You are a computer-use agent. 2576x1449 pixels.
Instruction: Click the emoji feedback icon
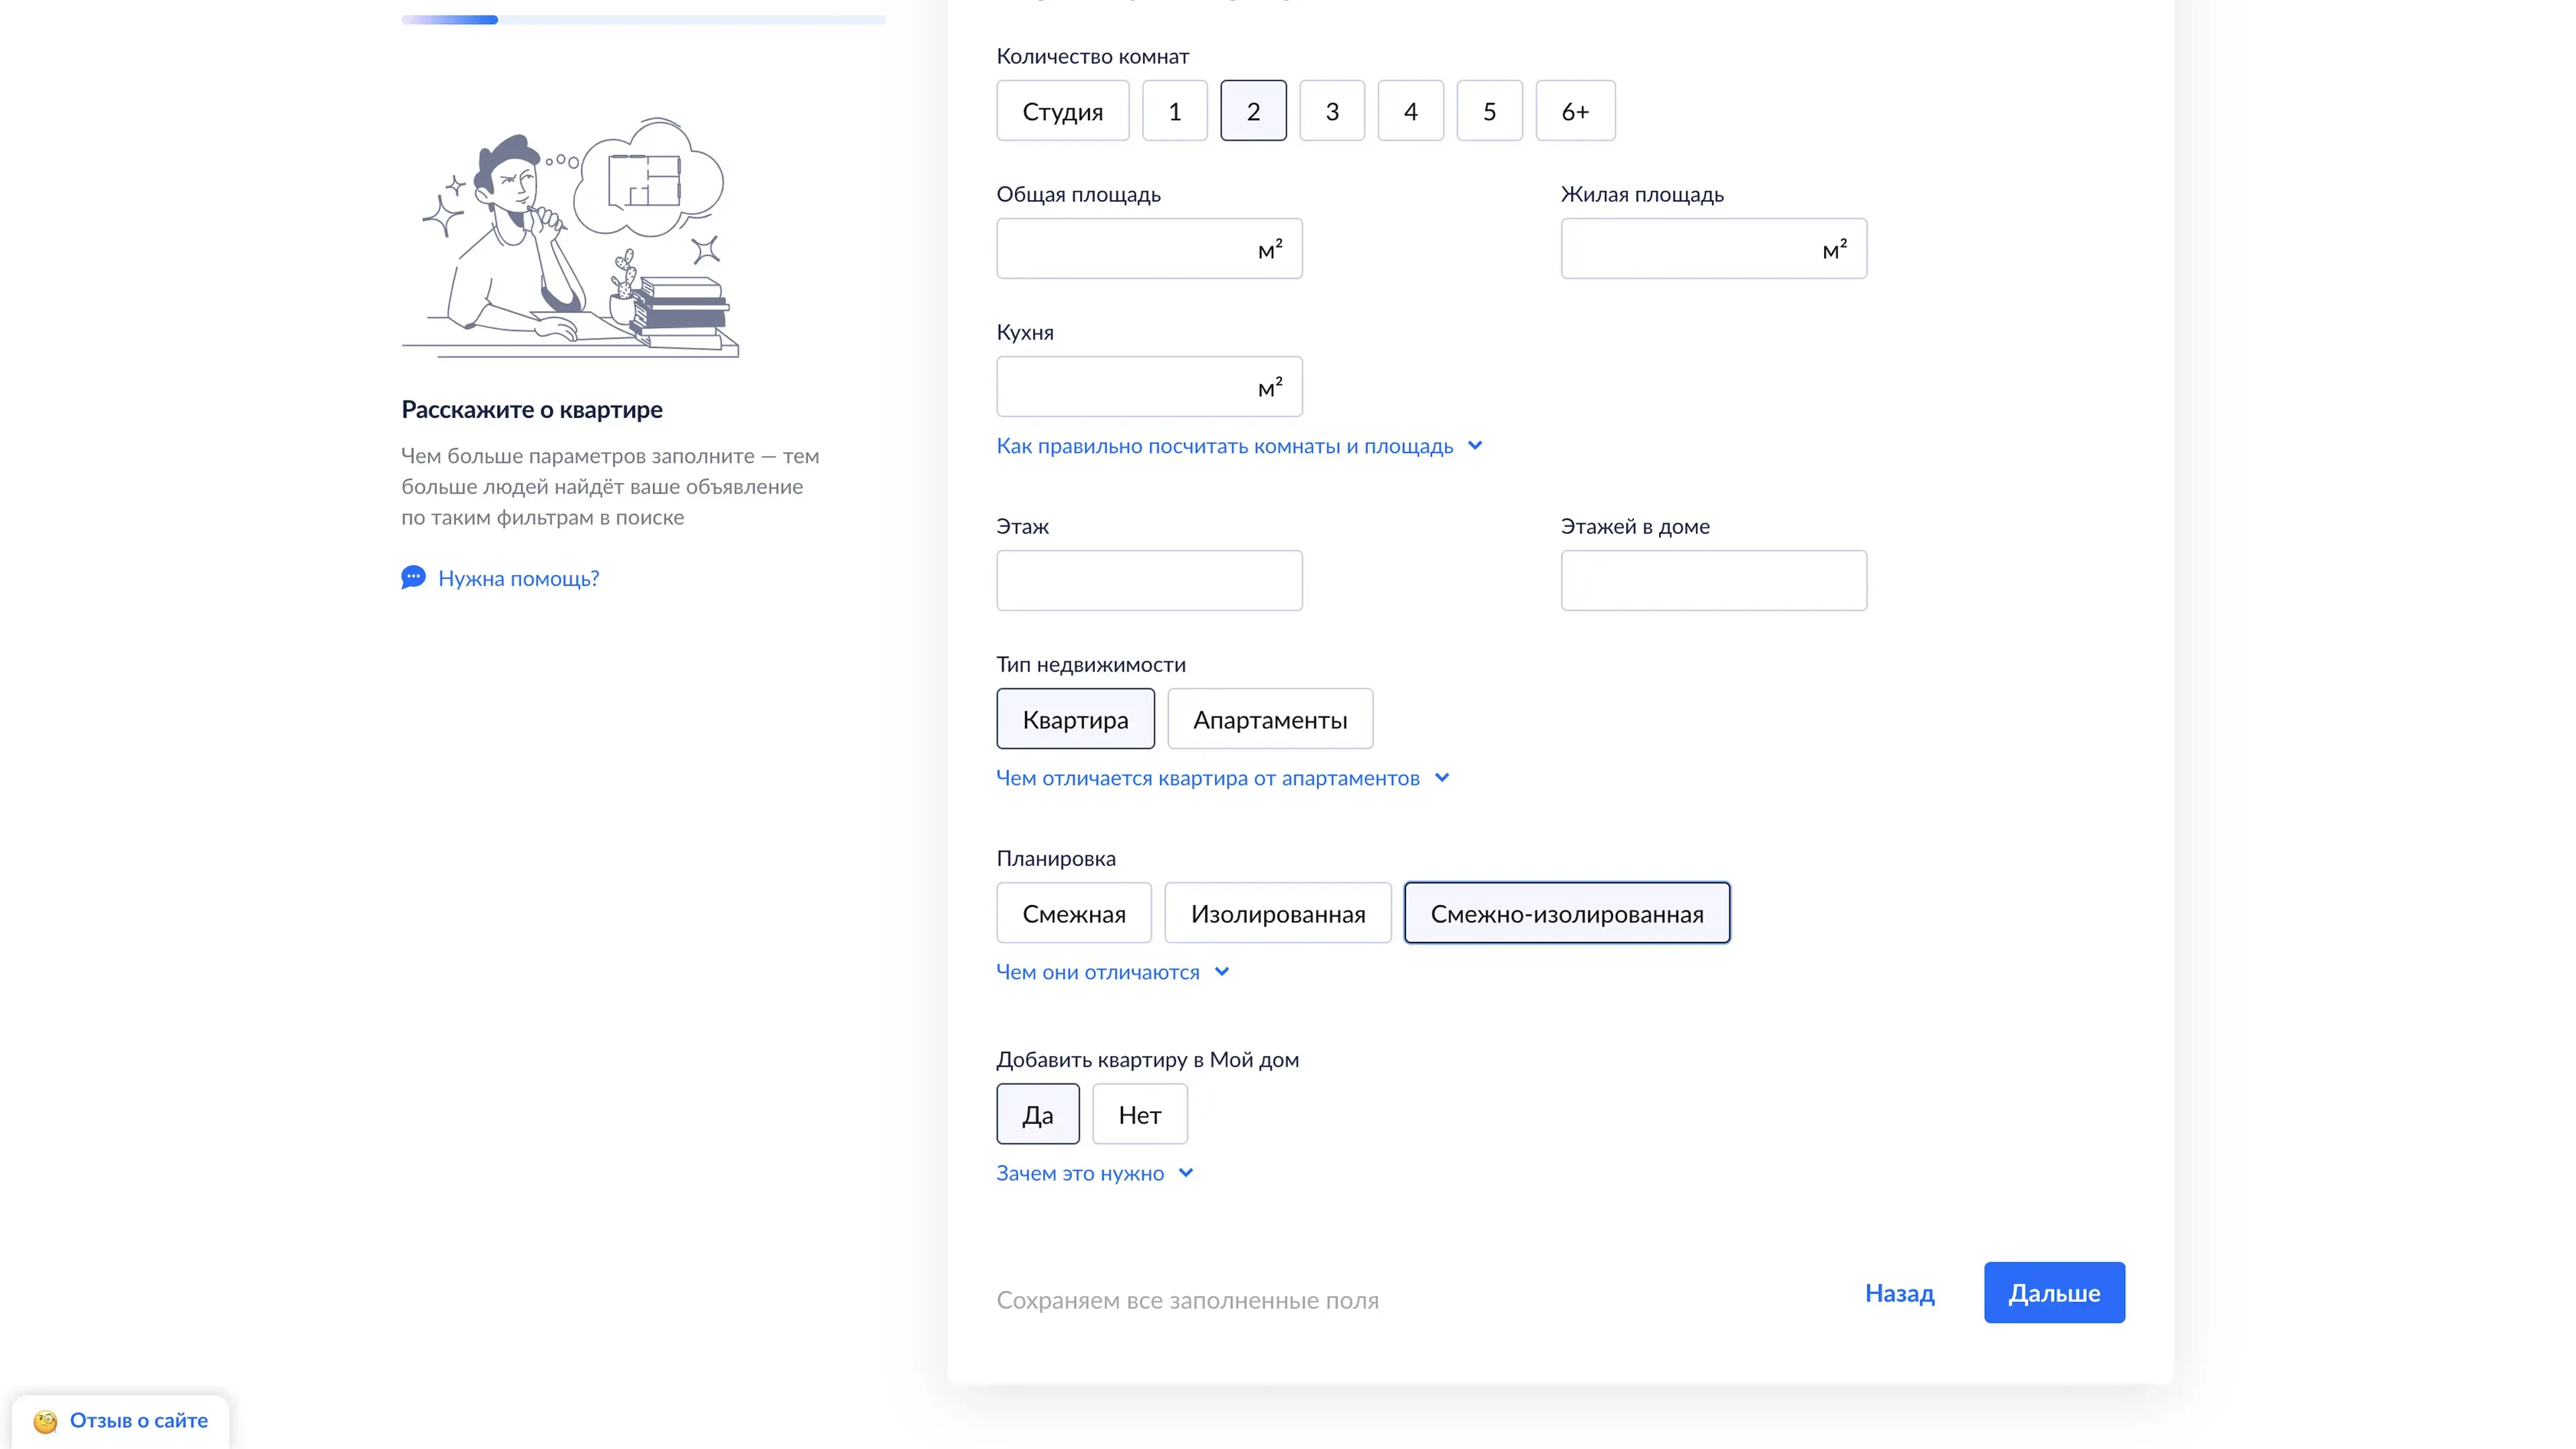tap(45, 1421)
